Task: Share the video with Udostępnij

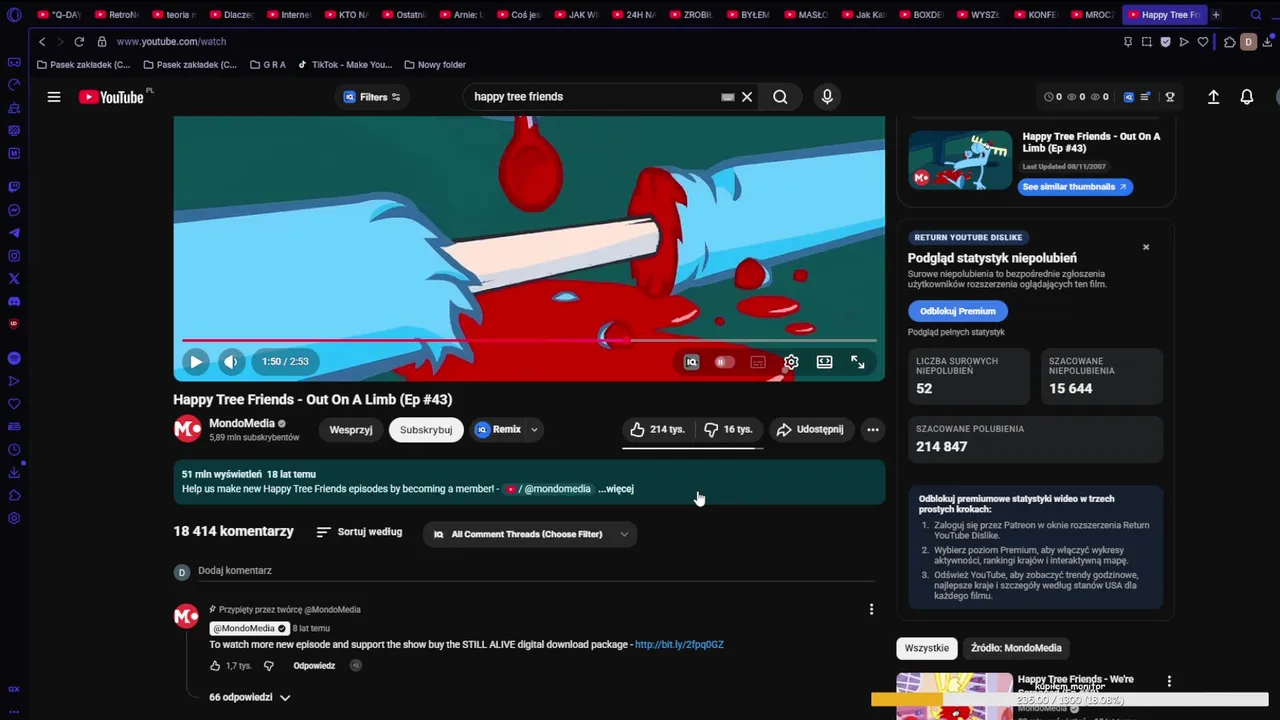Action: click(810, 429)
